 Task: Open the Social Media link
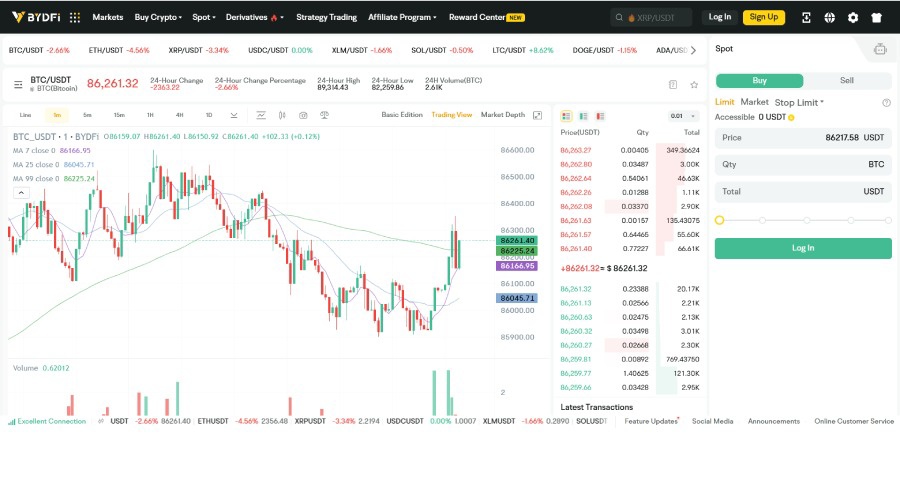coord(712,421)
